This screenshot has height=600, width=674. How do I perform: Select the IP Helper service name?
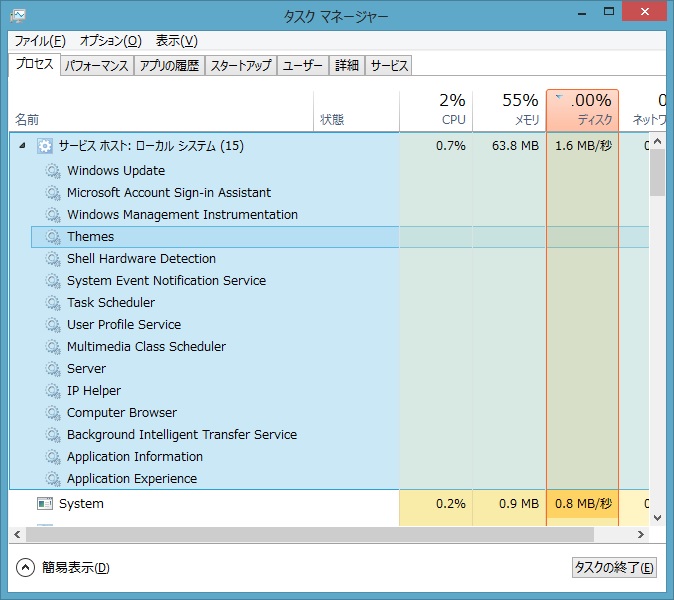point(94,391)
